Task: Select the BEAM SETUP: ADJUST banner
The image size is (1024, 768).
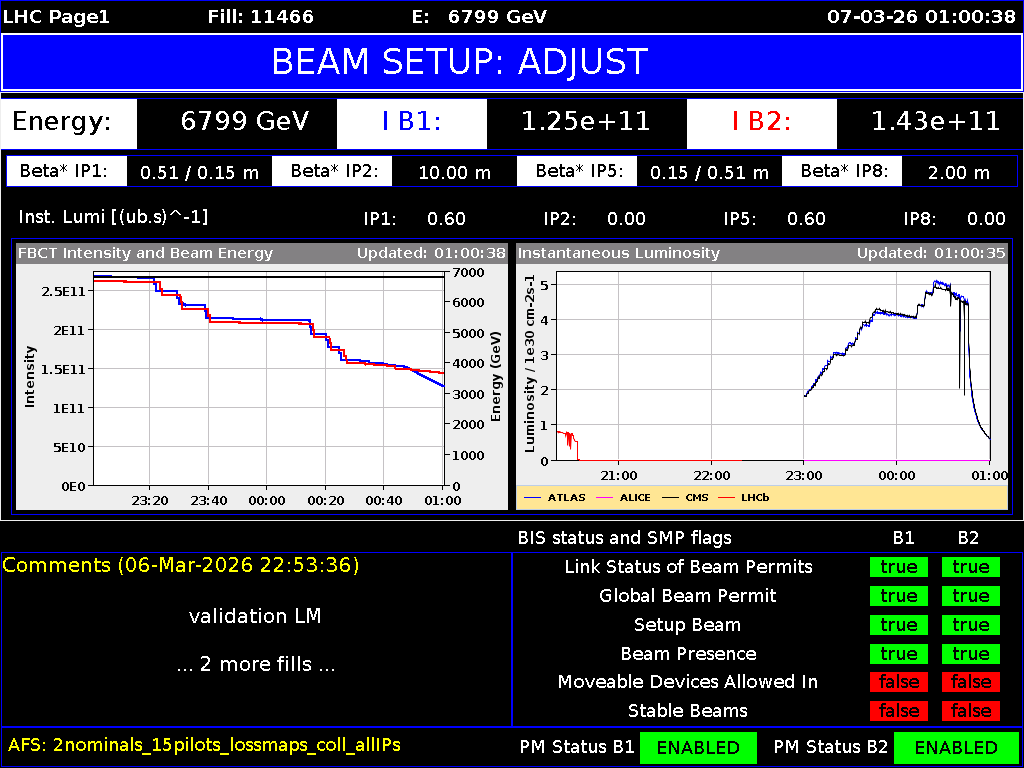Action: pos(511,62)
